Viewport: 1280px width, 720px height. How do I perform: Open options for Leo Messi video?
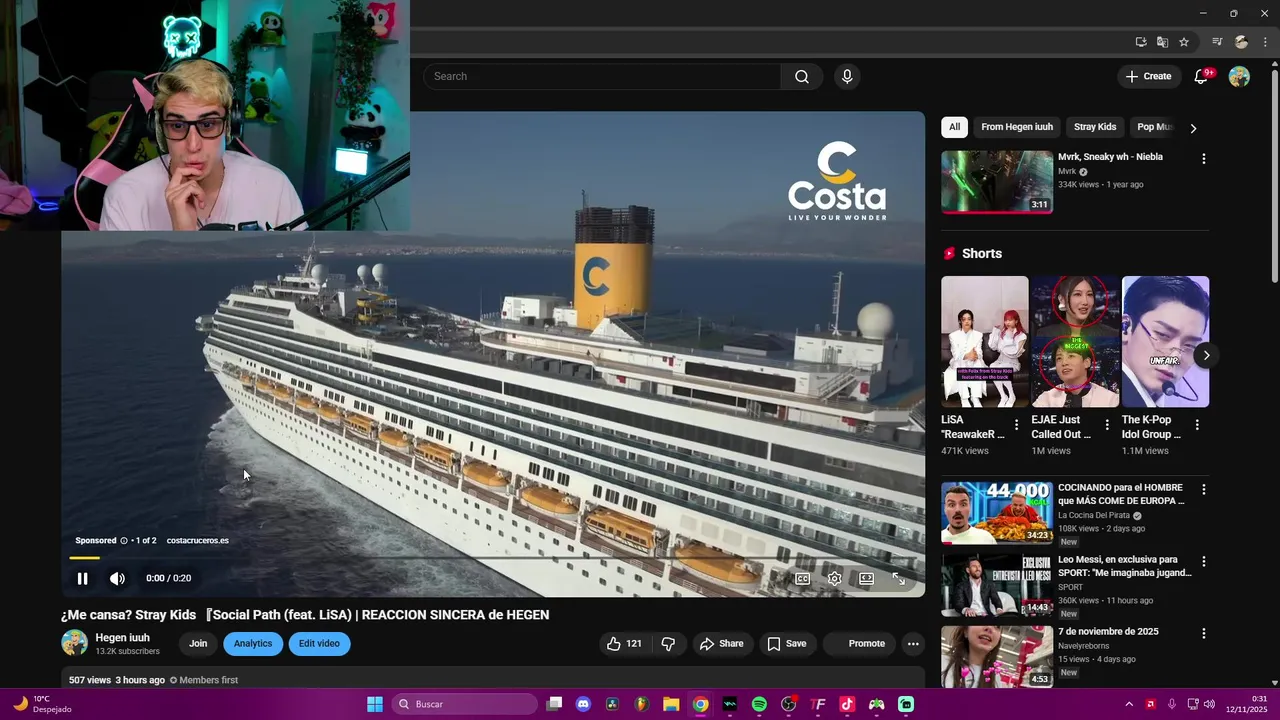coord(1203,562)
